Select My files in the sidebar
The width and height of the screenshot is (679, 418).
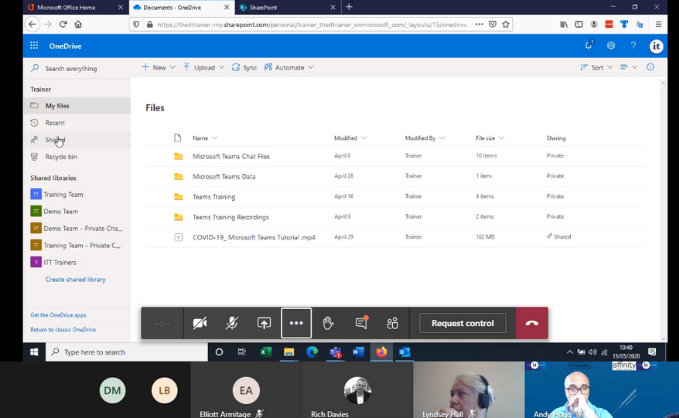[77, 106]
